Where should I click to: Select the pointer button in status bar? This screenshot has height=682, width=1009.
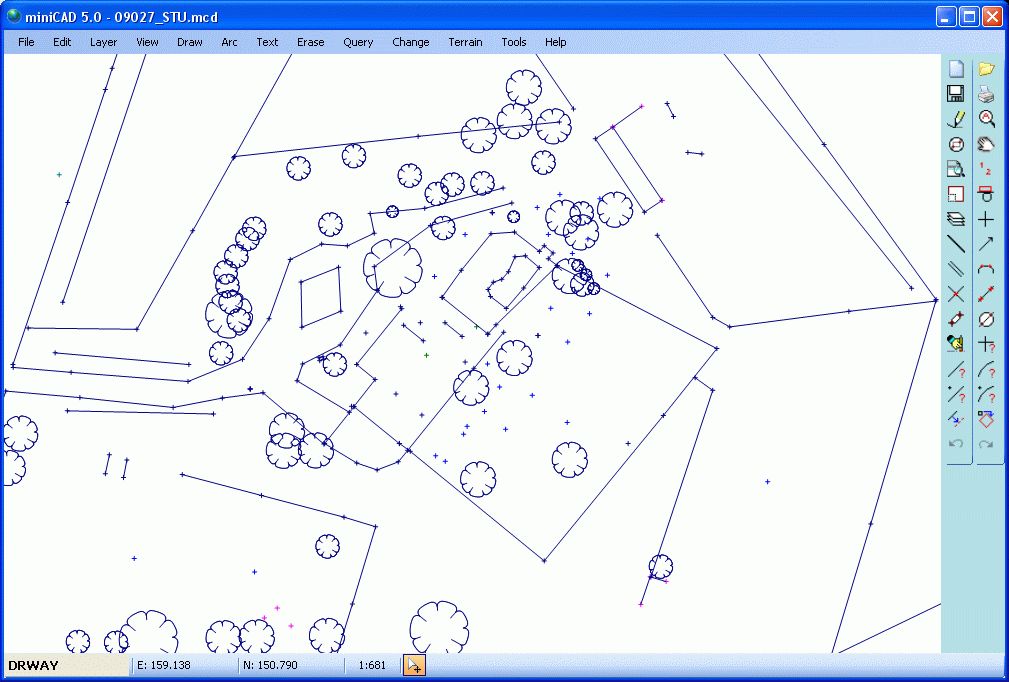[x=413, y=664]
